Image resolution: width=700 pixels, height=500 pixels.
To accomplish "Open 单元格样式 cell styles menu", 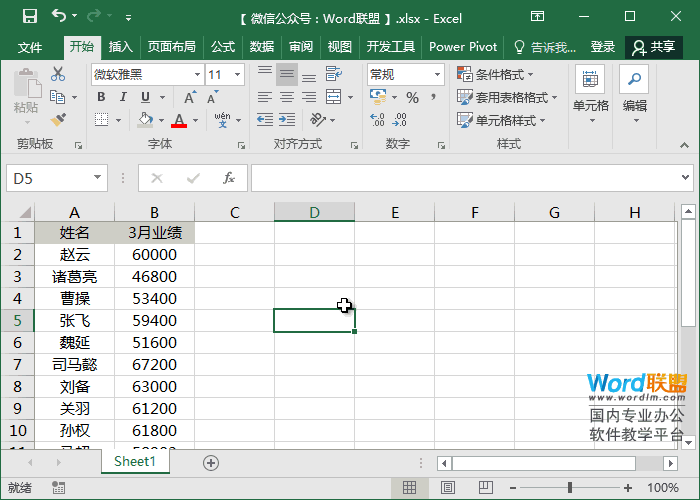I will click(501, 120).
